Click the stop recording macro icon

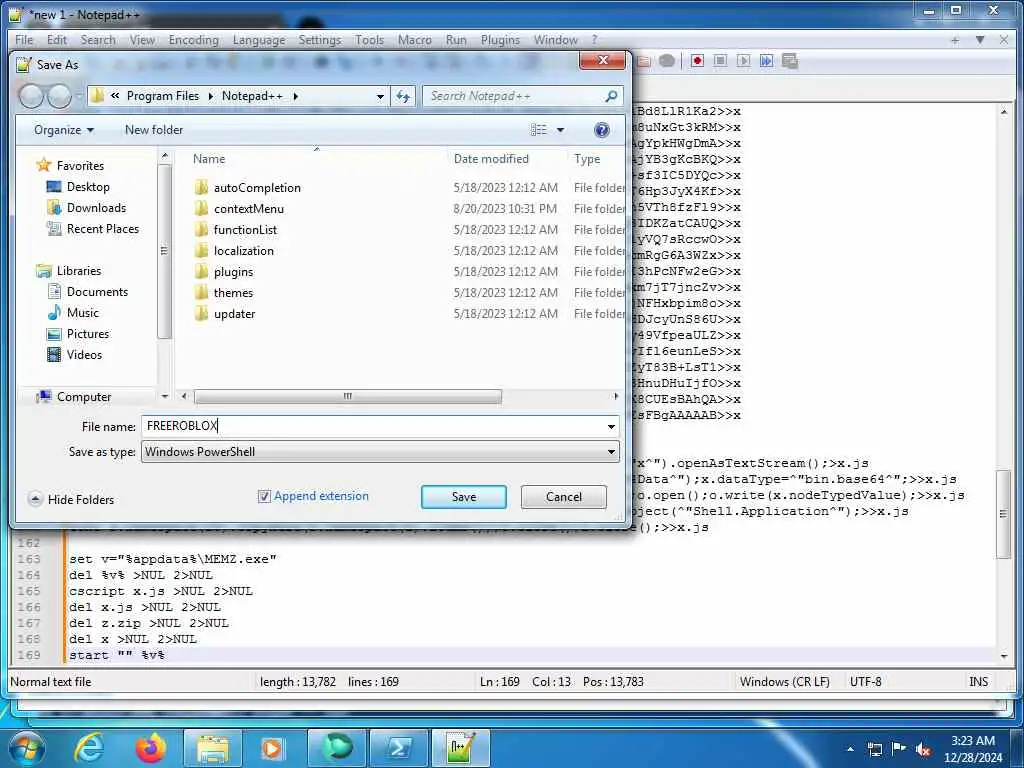coord(720,61)
